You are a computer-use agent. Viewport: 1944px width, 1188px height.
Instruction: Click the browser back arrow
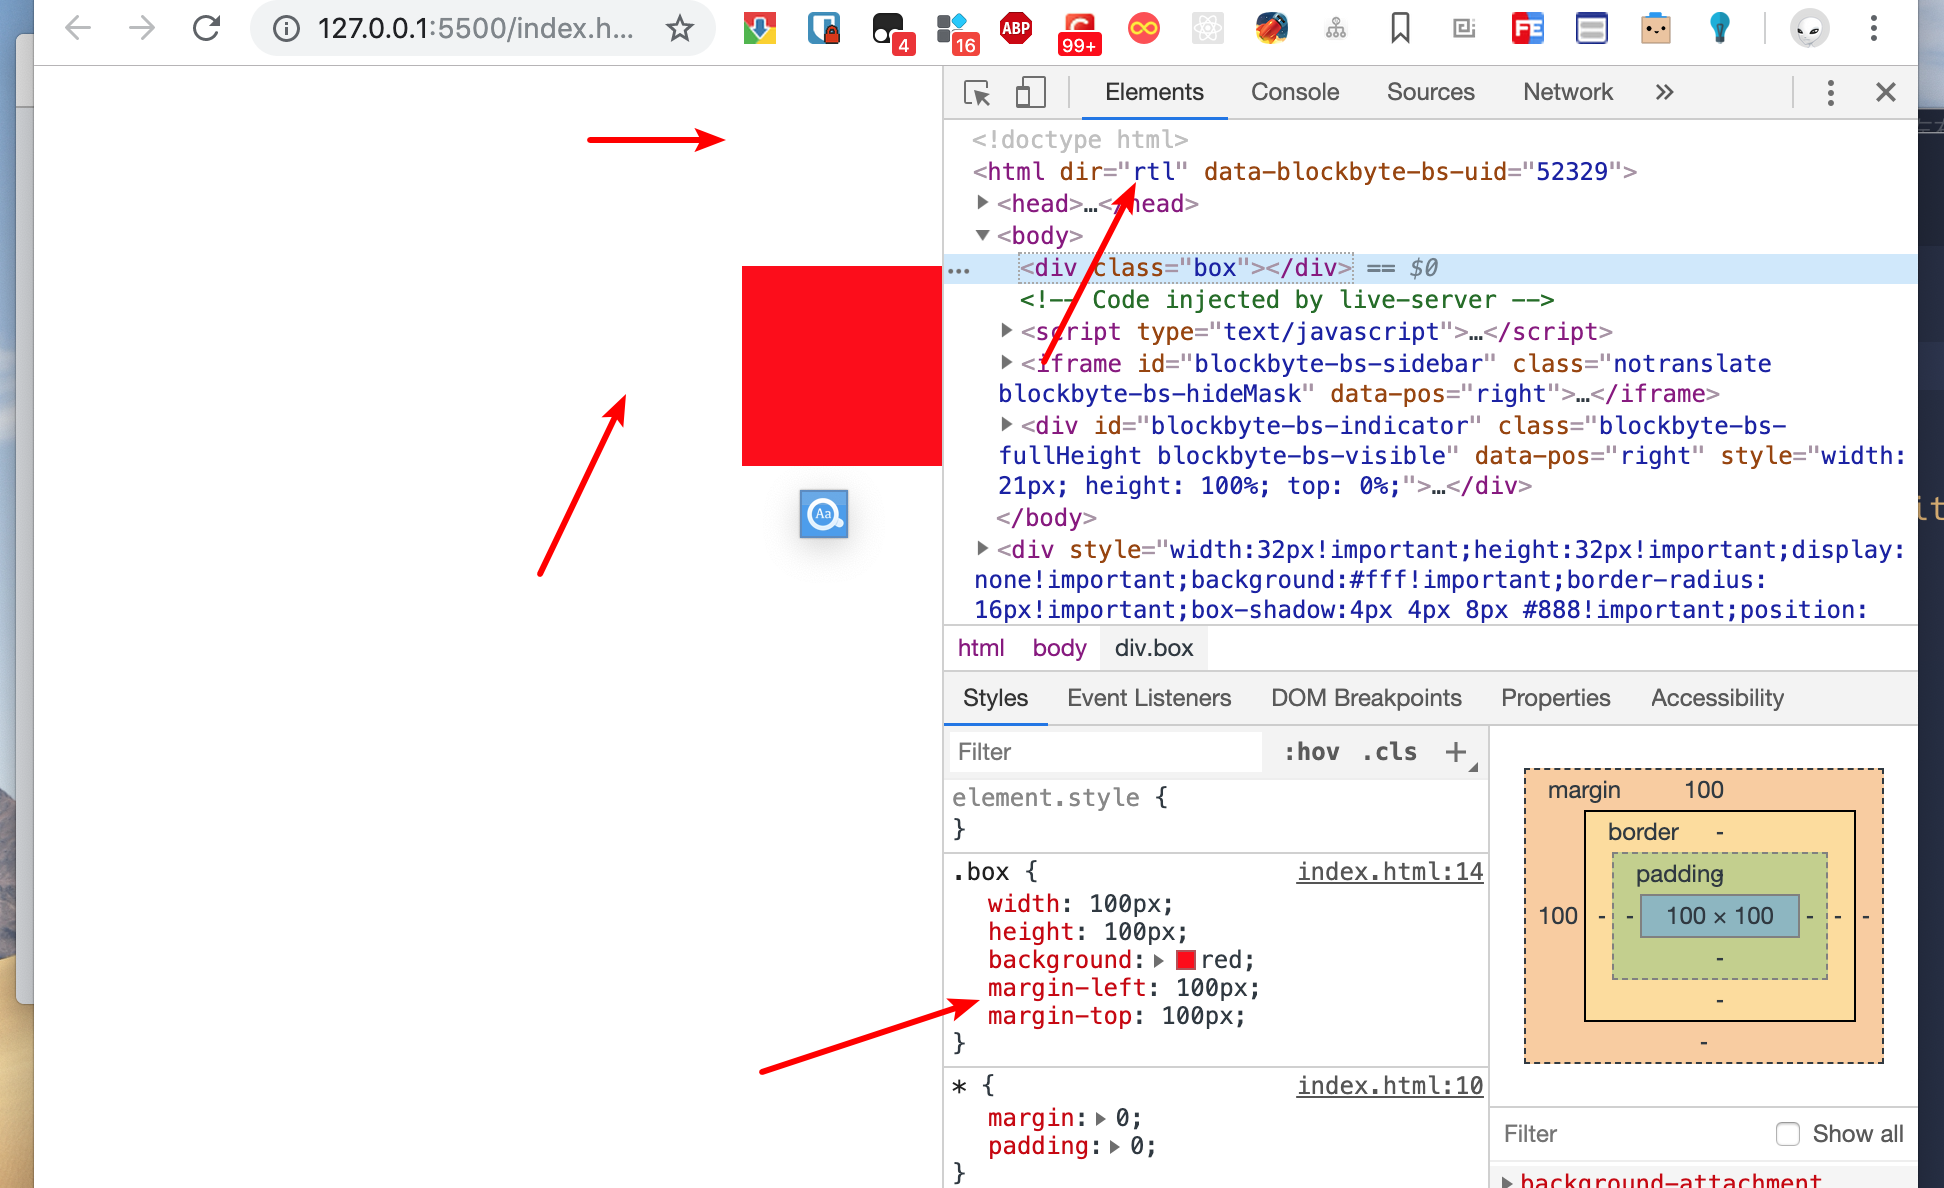coord(78,28)
